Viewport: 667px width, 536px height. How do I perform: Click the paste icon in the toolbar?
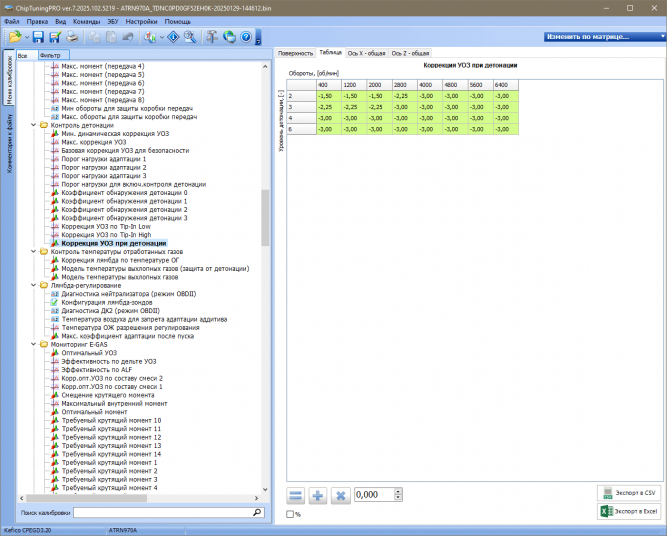(111, 37)
